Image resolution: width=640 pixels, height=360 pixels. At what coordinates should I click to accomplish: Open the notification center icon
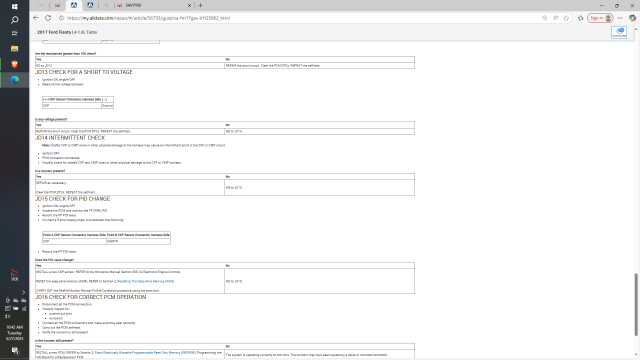click(x=15, y=351)
